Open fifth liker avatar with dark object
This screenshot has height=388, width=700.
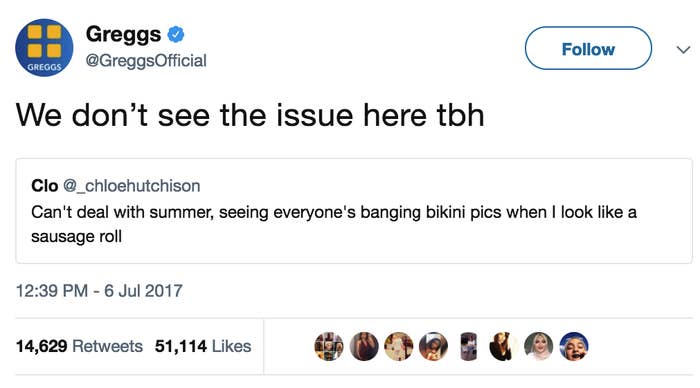tap(468, 346)
